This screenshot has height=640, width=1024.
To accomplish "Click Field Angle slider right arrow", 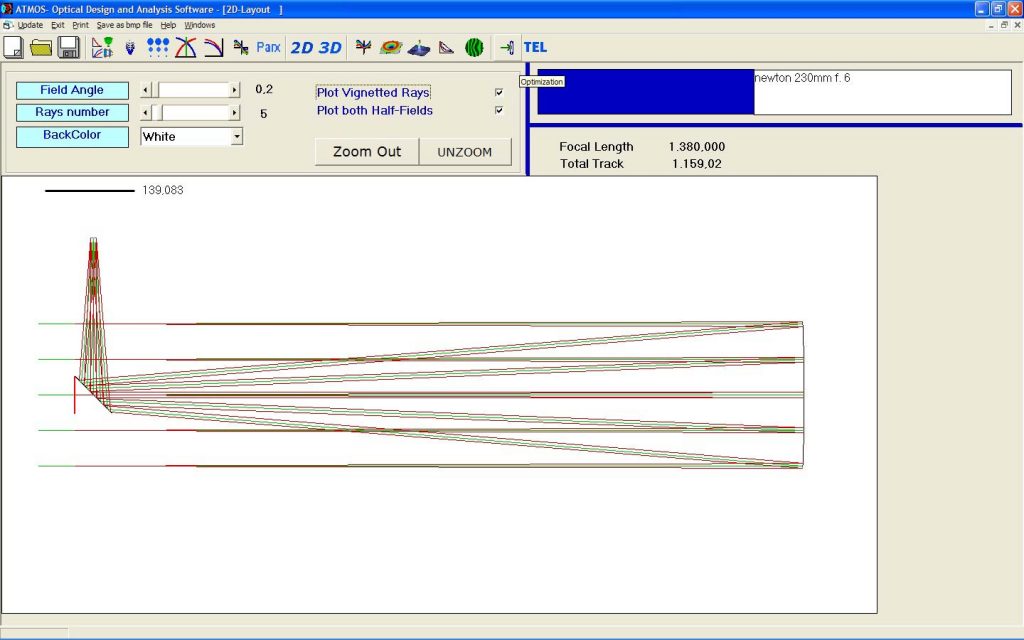I will (x=235, y=90).
